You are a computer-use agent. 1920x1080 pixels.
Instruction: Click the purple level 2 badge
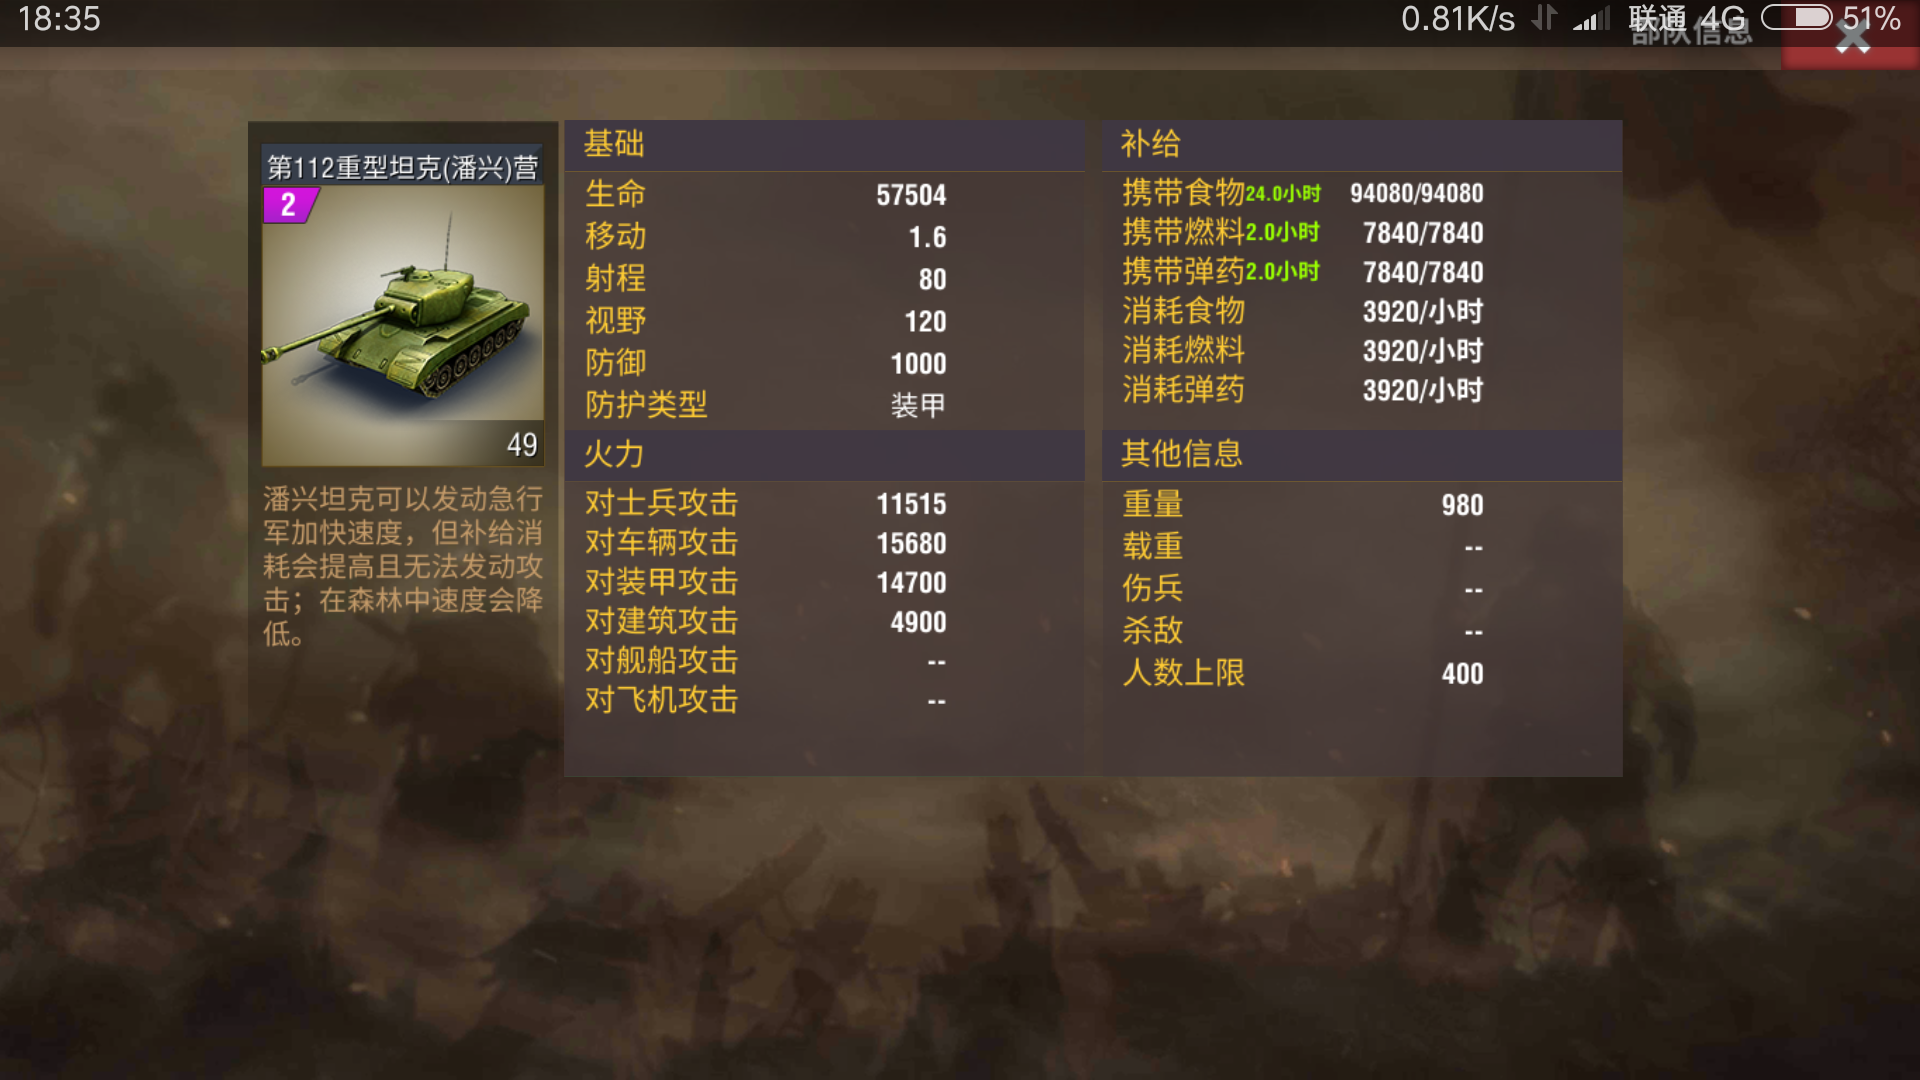[x=288, y=205]
